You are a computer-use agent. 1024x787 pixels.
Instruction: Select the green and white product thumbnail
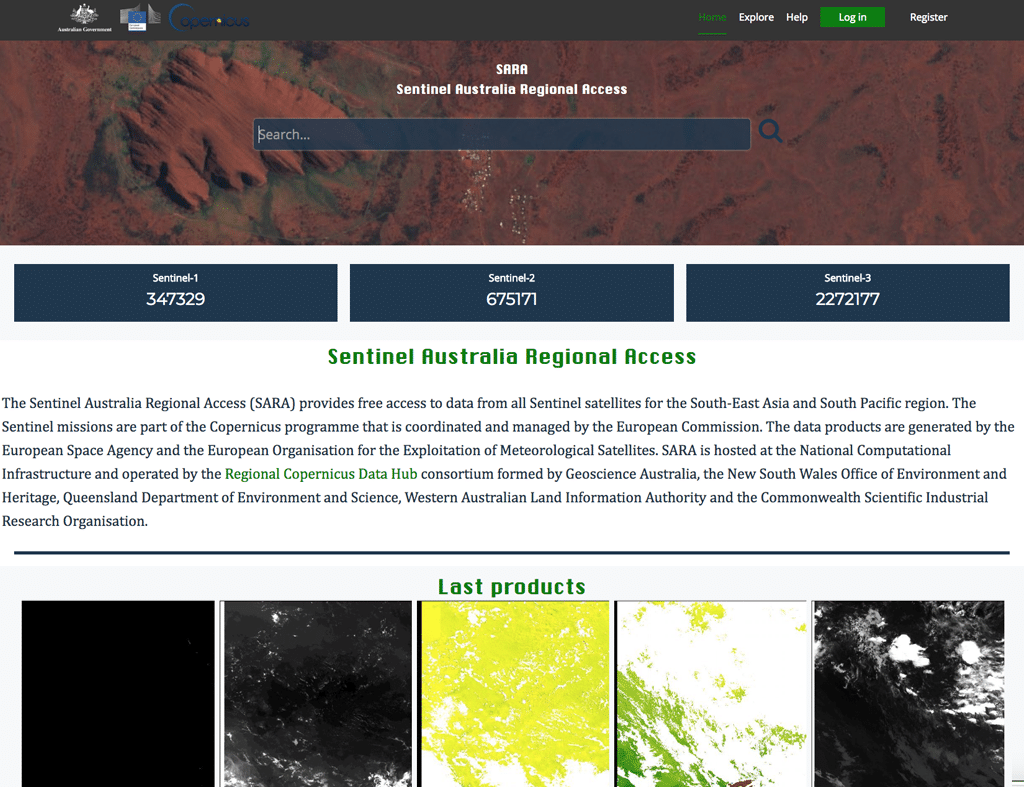coord(711,693)
